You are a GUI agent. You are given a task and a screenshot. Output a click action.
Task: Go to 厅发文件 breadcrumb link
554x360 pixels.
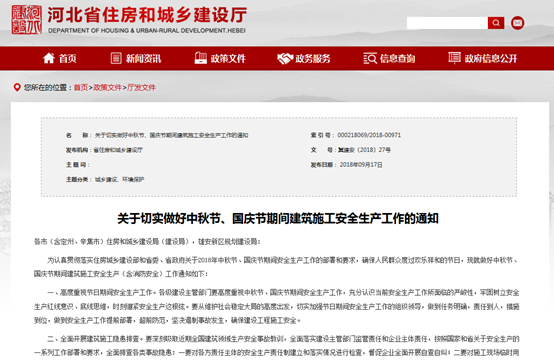click(x=141, y=87)
